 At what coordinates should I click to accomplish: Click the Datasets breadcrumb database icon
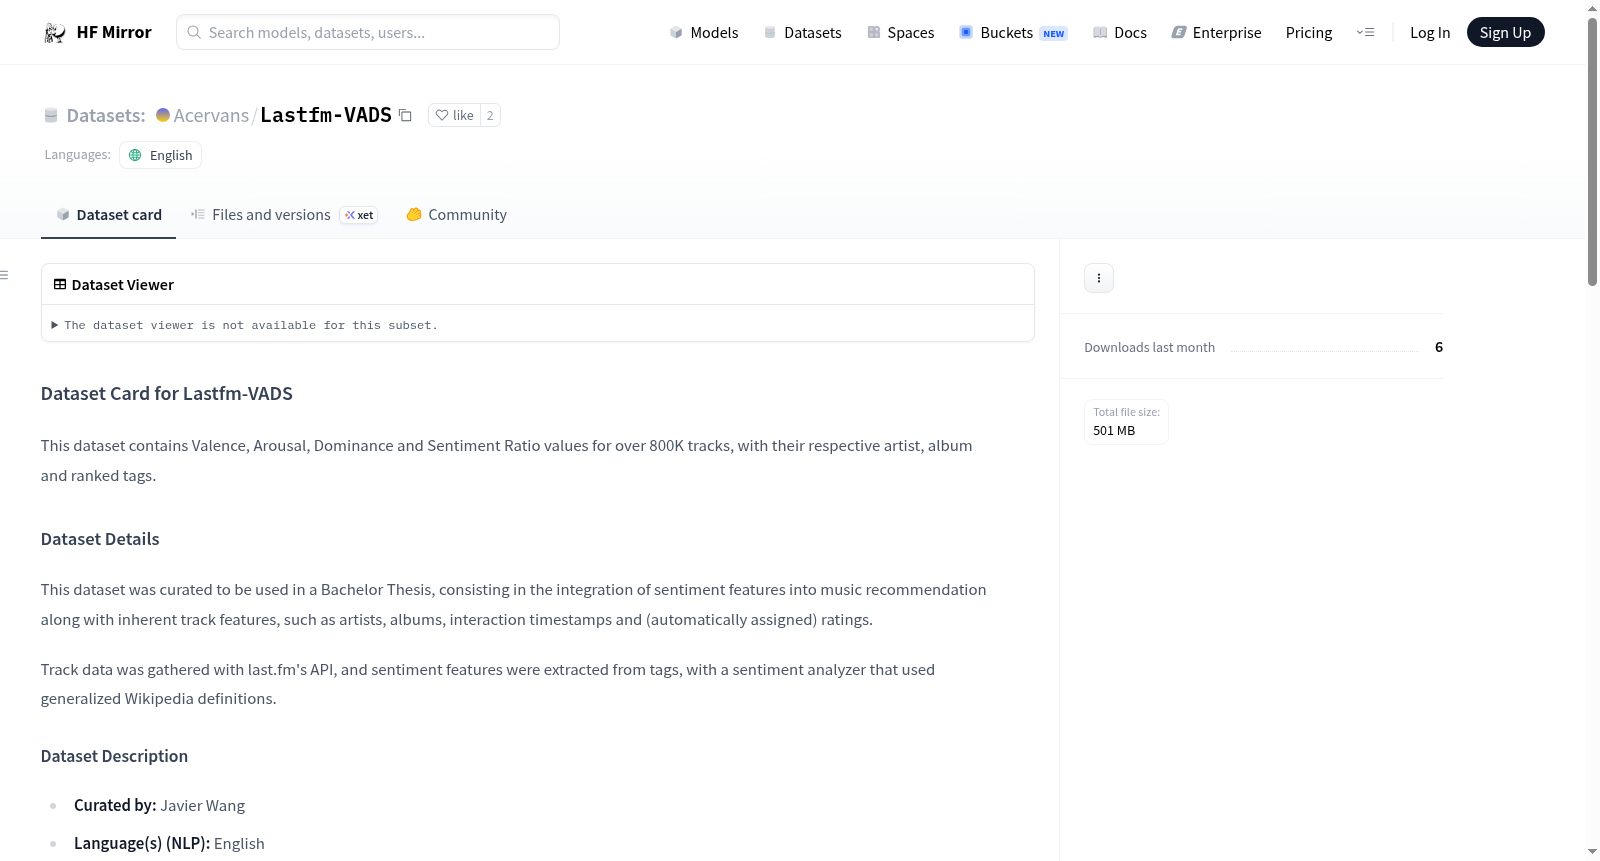click(x=51, y=116)
